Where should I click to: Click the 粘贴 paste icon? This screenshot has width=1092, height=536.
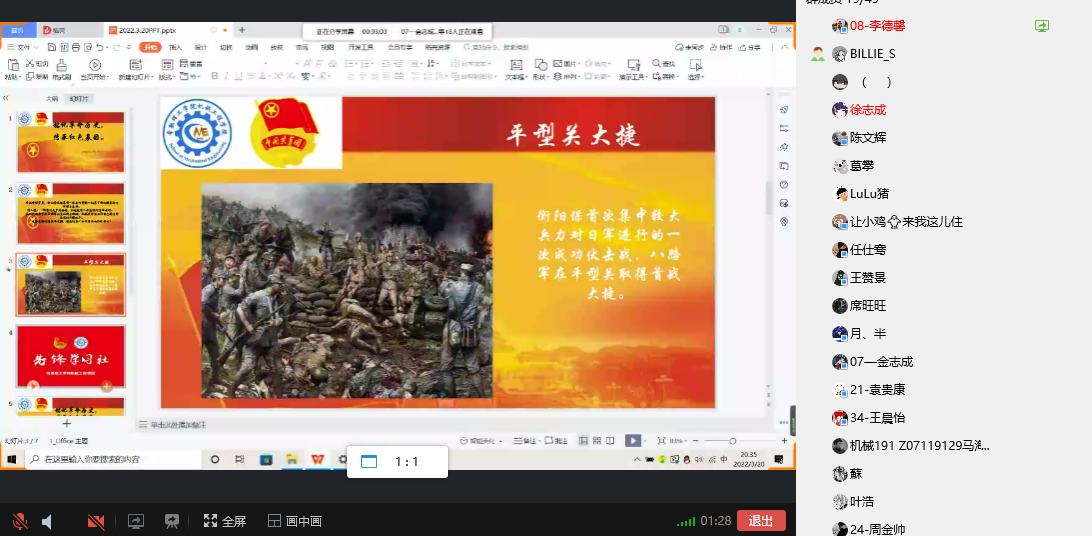13,65
